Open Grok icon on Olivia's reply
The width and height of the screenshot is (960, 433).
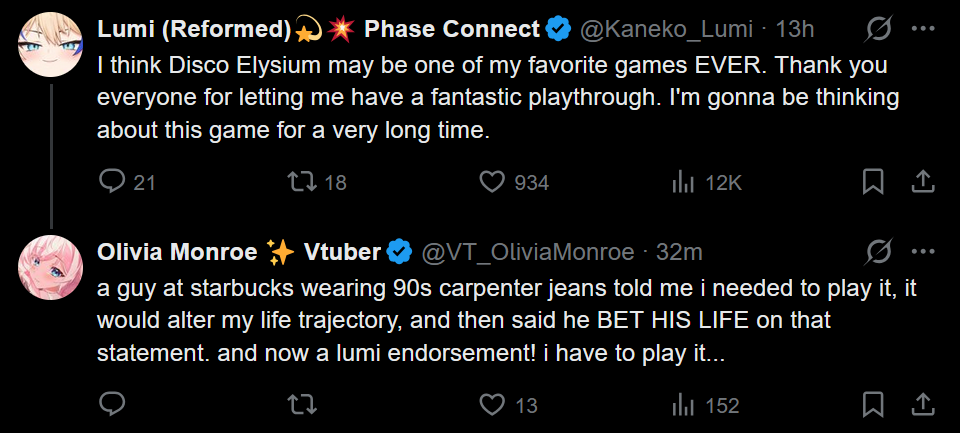(x=879, y=252)
